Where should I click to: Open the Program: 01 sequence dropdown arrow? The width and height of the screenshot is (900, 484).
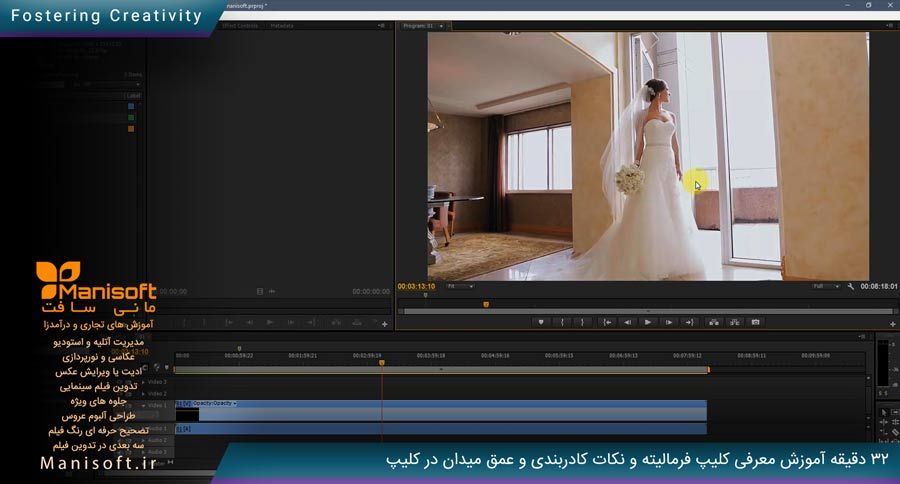441,26
